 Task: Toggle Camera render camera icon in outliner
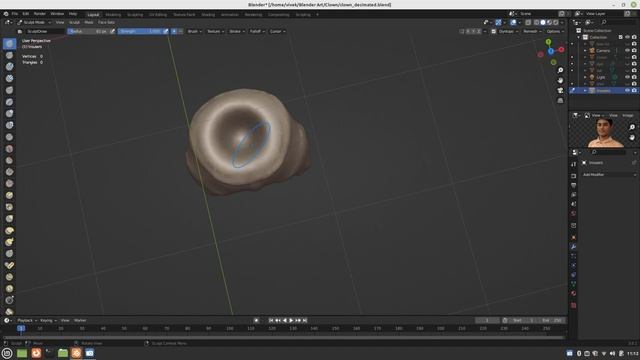634,51
